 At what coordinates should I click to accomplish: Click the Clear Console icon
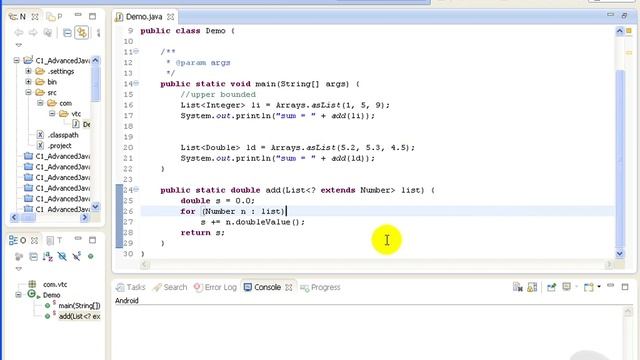tap(518, 287)
